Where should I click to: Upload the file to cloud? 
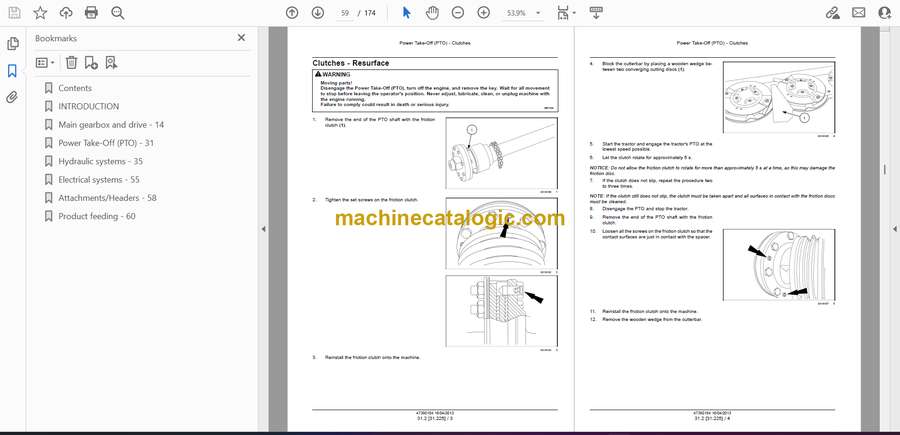pos(66,13)
